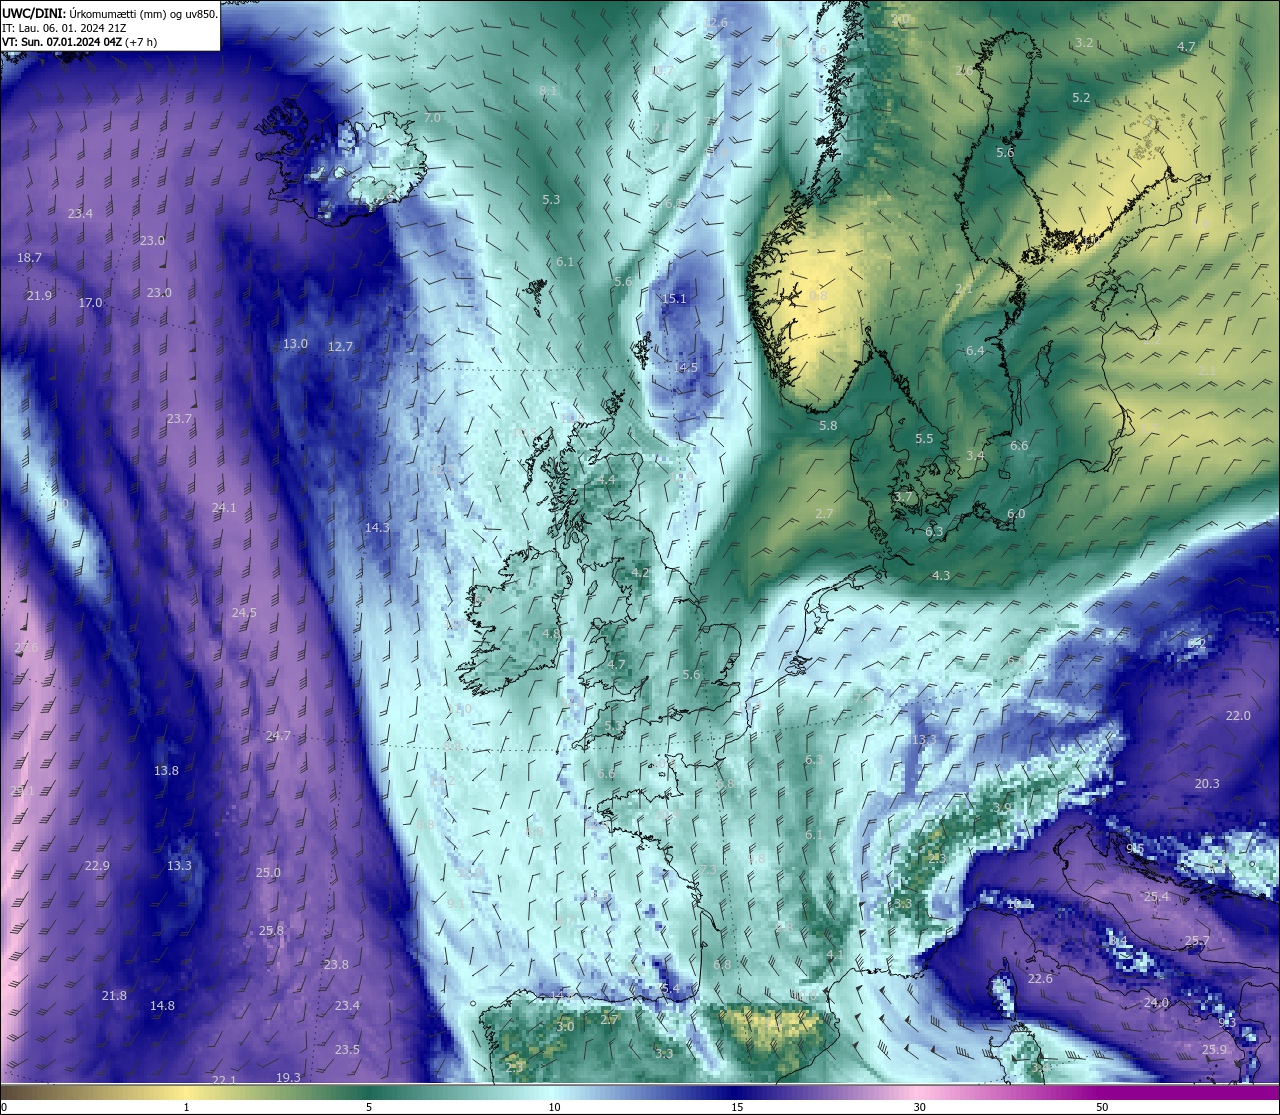Image resolution: width=1280 pixels, height=1115 pixels.
Task: Click the '24.1' value on the map
Action: [x=224, y=508]
